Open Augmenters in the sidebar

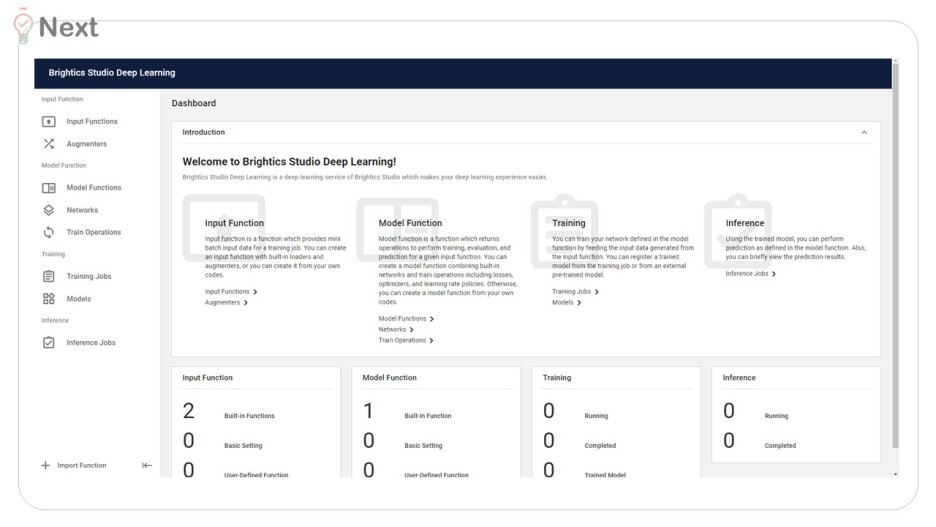coord(87,144)
